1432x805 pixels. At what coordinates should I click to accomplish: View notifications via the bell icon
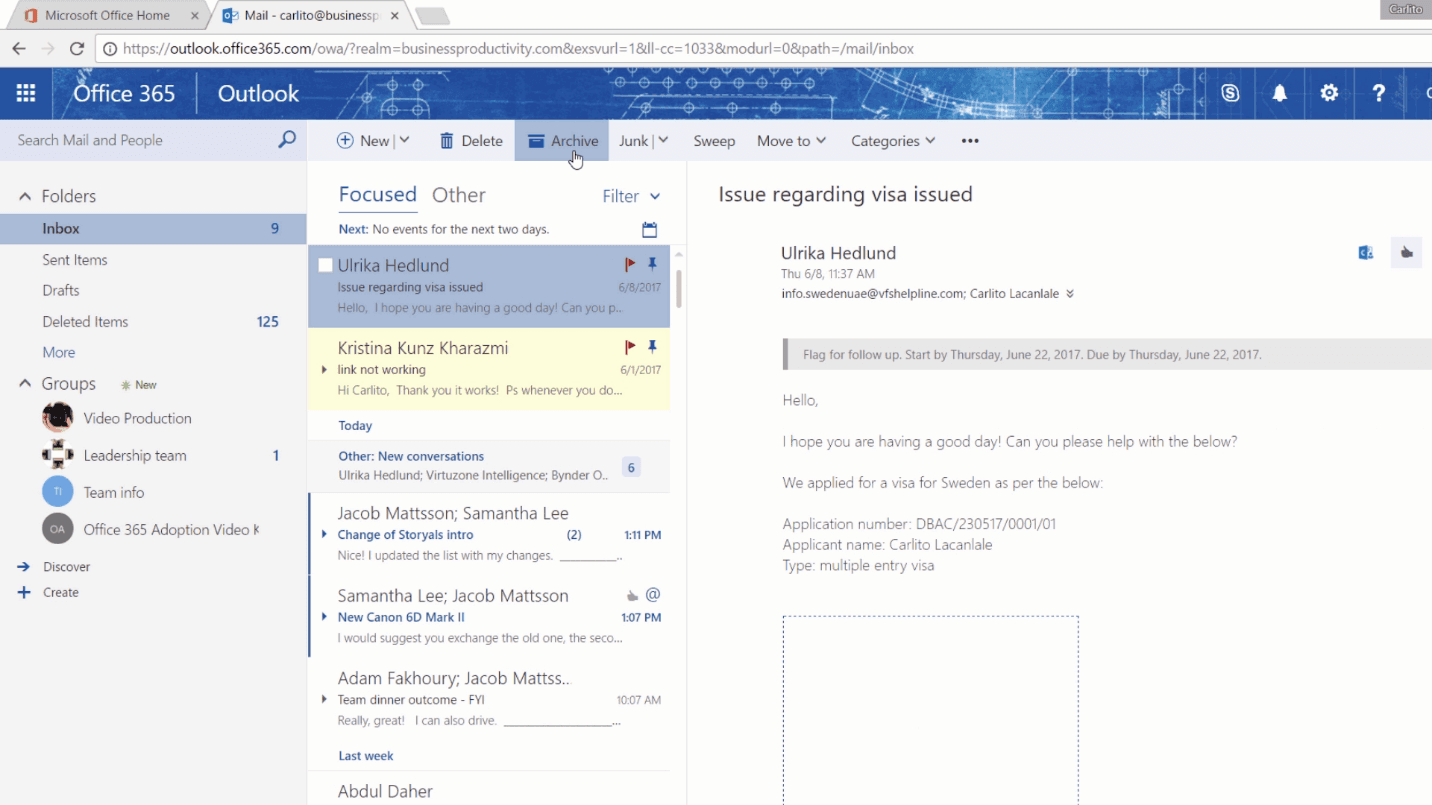pyautogui.click(x=1279, y=92)
